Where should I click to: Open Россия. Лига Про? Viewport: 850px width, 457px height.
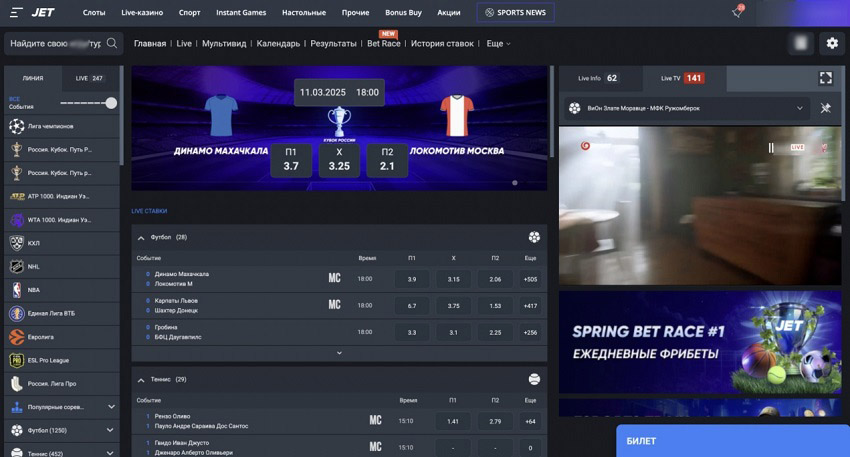(x=62, y=383)
